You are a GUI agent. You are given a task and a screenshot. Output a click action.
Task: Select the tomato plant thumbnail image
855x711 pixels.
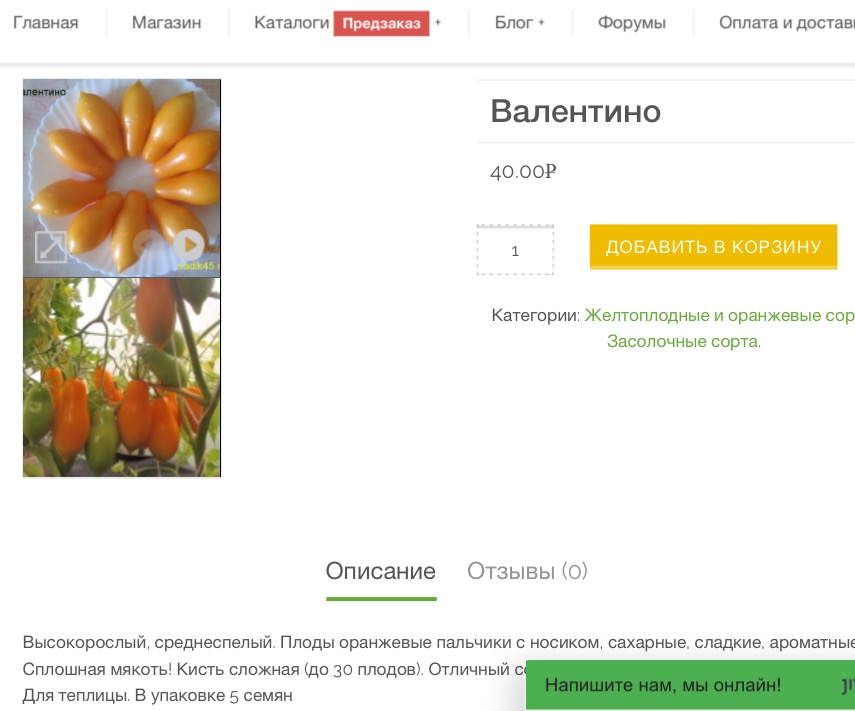(x=121, y=378)
